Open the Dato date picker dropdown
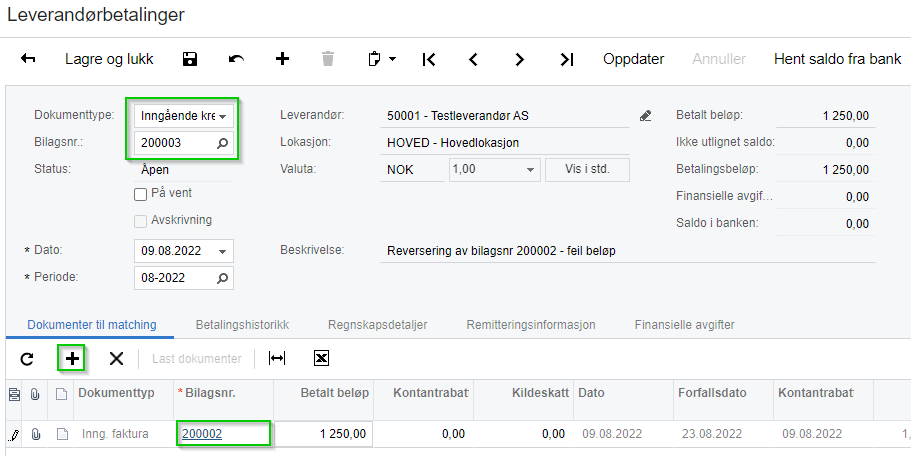Viewport: 911px width, 456px height. click(x=223, y=252)
